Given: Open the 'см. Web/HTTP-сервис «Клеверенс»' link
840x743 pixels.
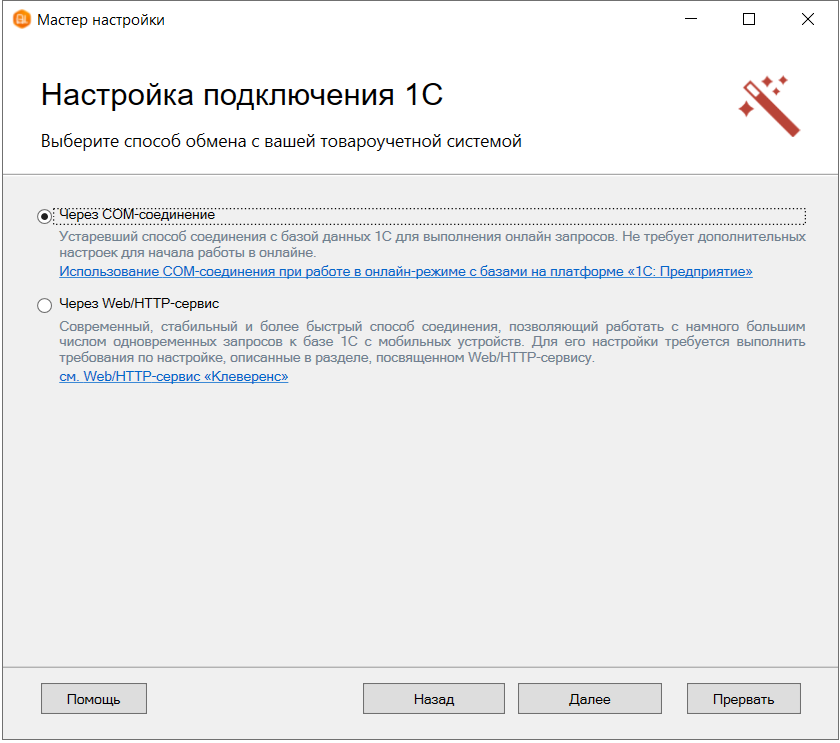Looking at the screenshot, I should pyautogui.click(x=174, y=377).
